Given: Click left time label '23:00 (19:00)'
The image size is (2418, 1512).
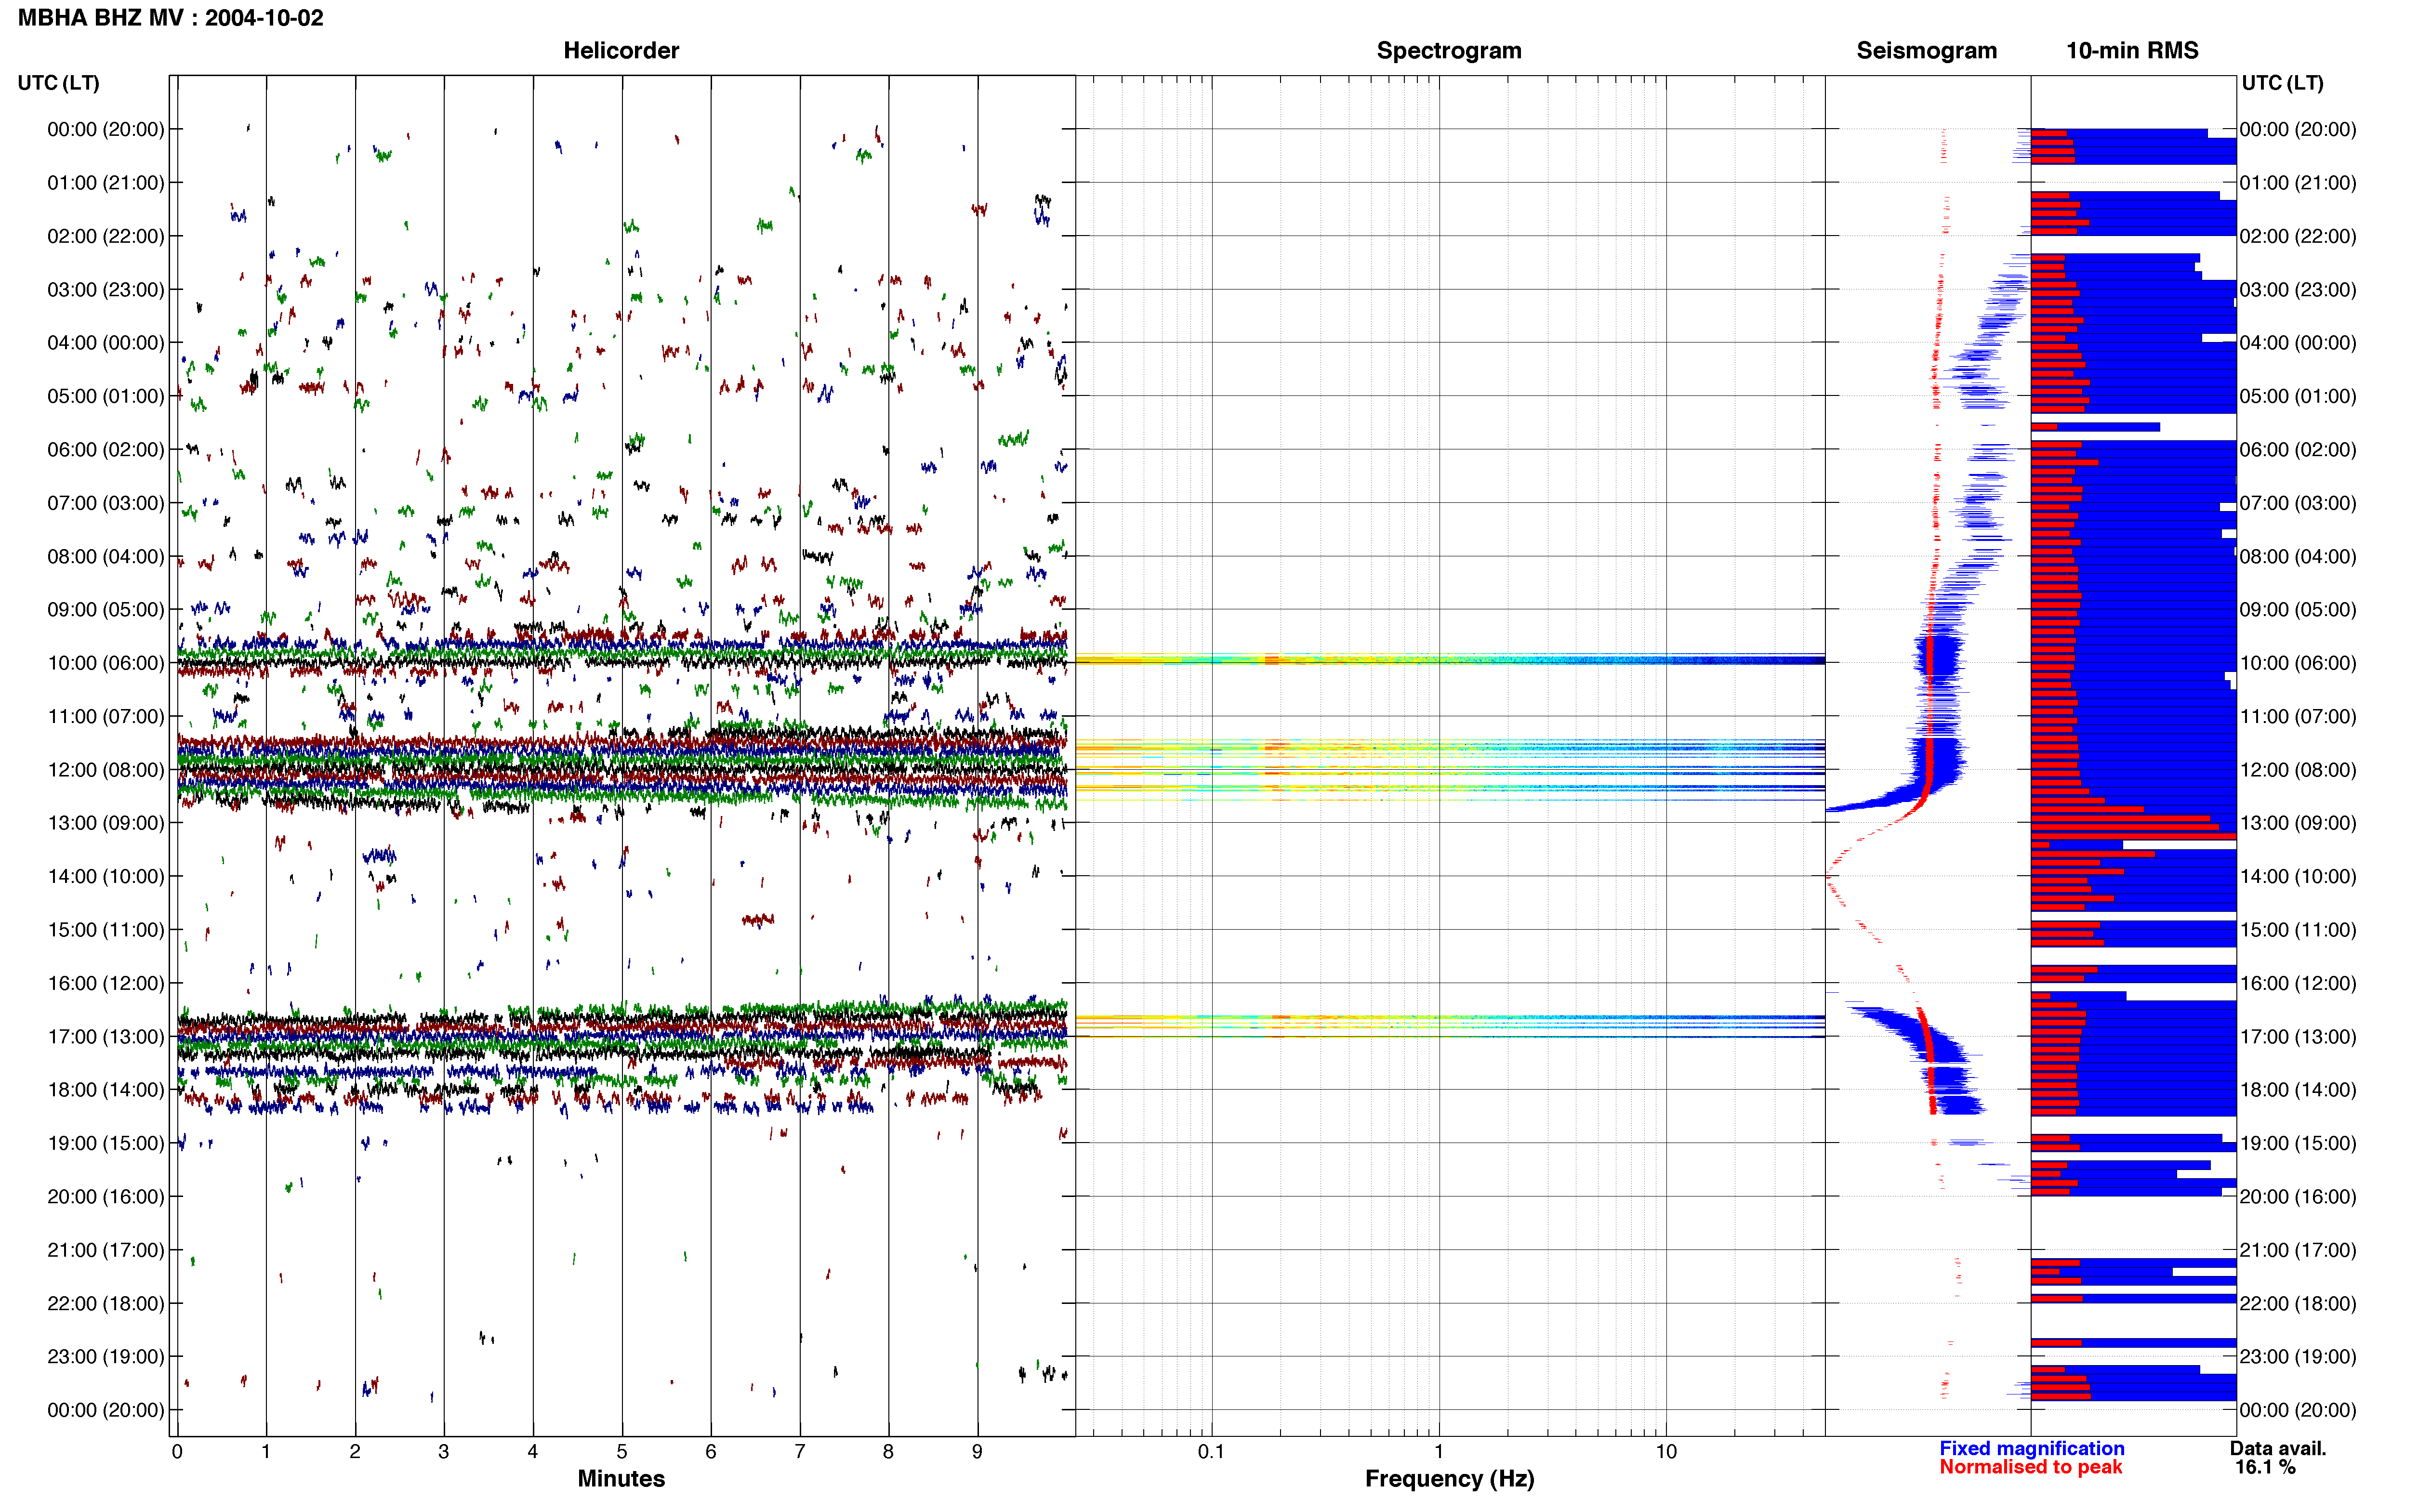Looking at the screenshot, I should 106,1357.
